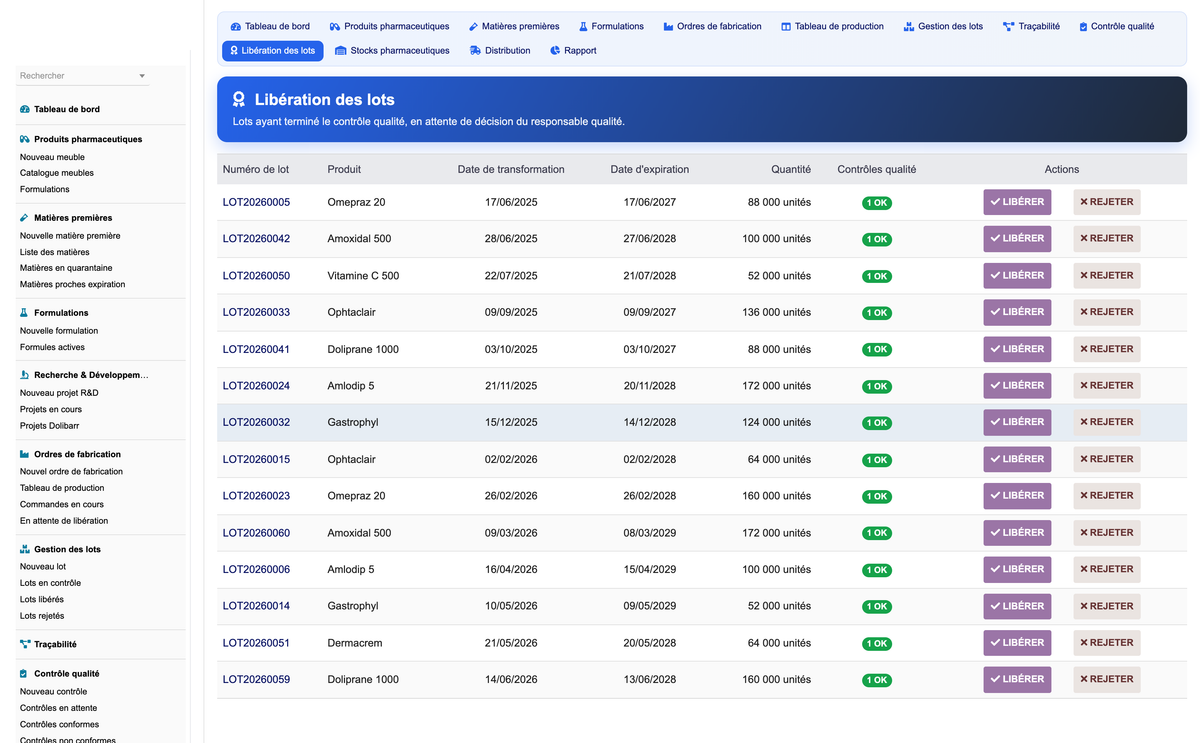Open the Rechercher dropdown arrow in sidebar
The image size is (1200, 743).
pos(141,76)
